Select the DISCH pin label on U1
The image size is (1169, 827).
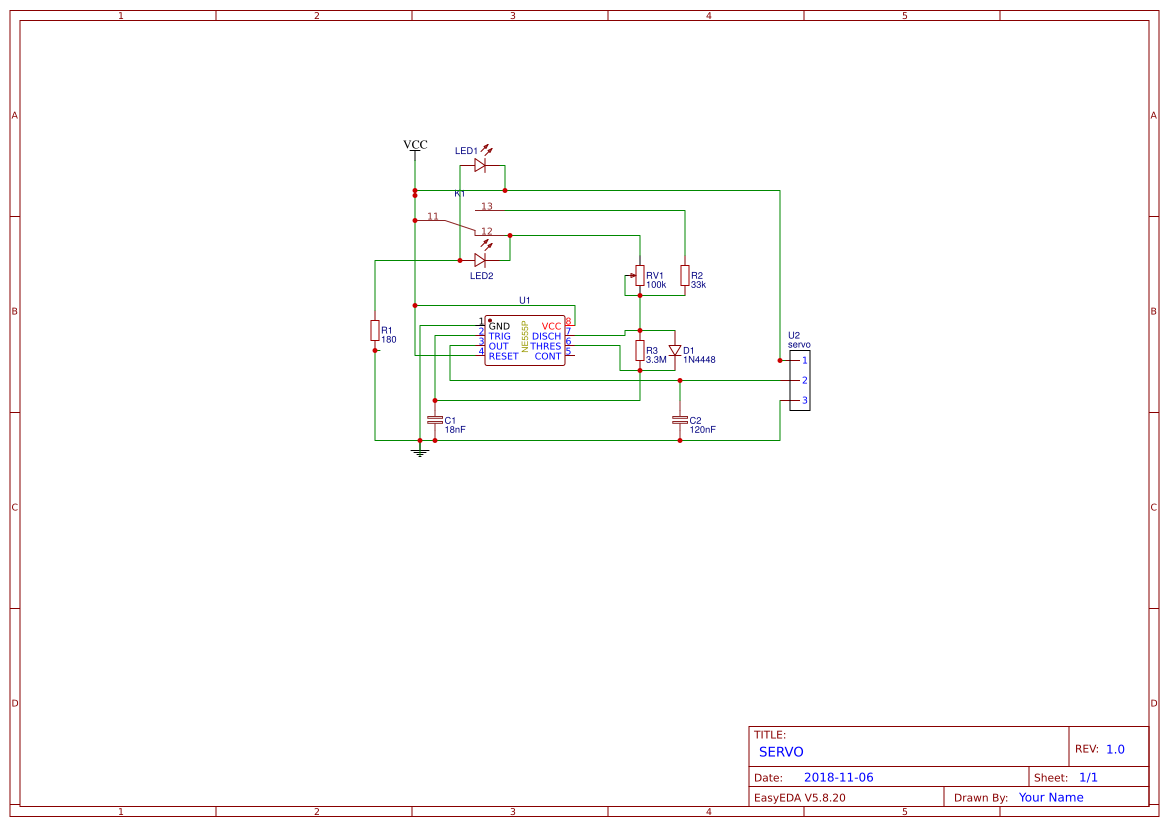tap(546, 336)
